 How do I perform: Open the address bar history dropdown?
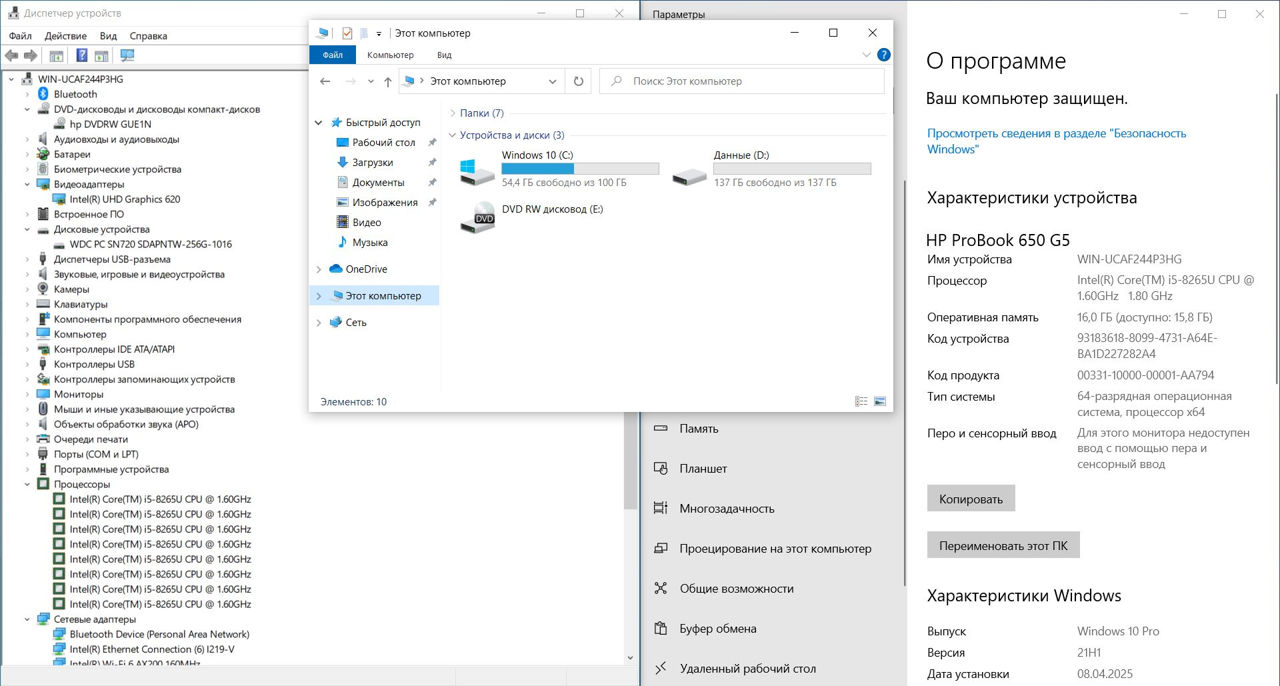click(553, 81)
